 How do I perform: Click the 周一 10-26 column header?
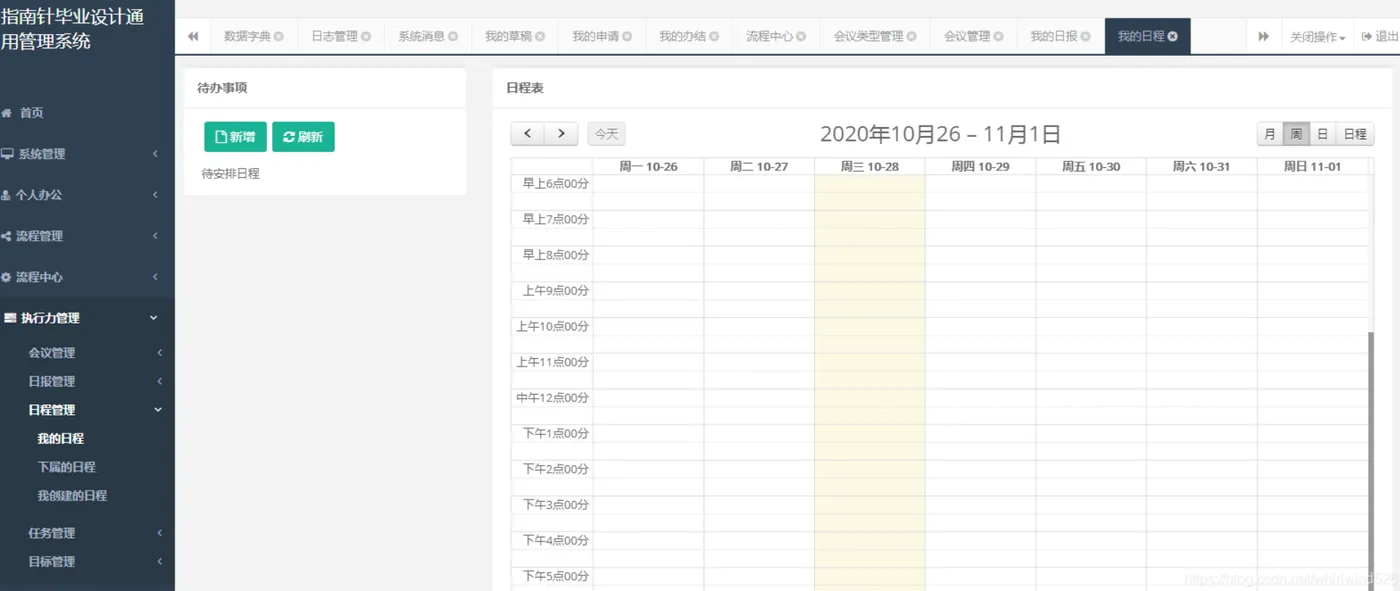(648, 166)
